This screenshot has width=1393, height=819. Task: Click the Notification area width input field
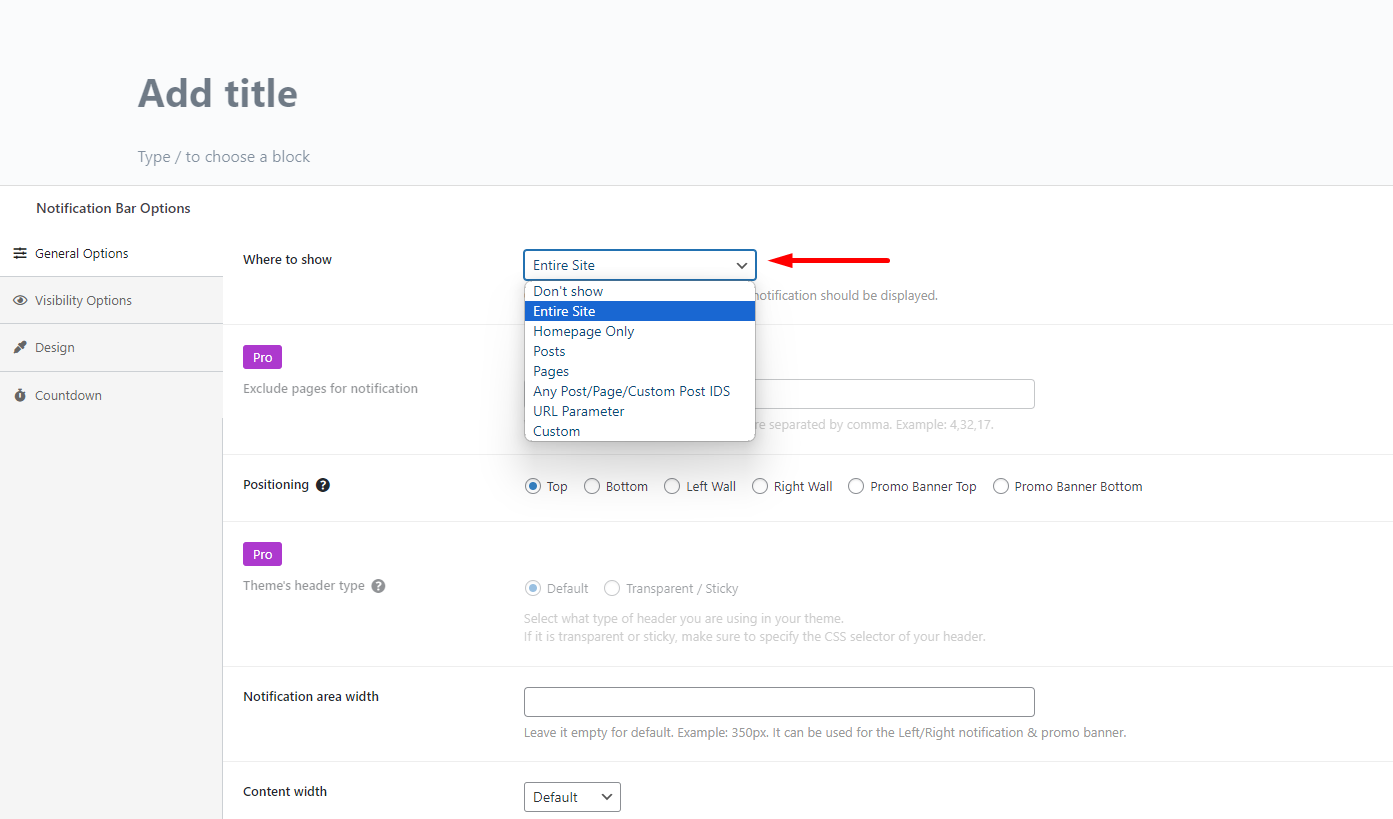point(779,702)
